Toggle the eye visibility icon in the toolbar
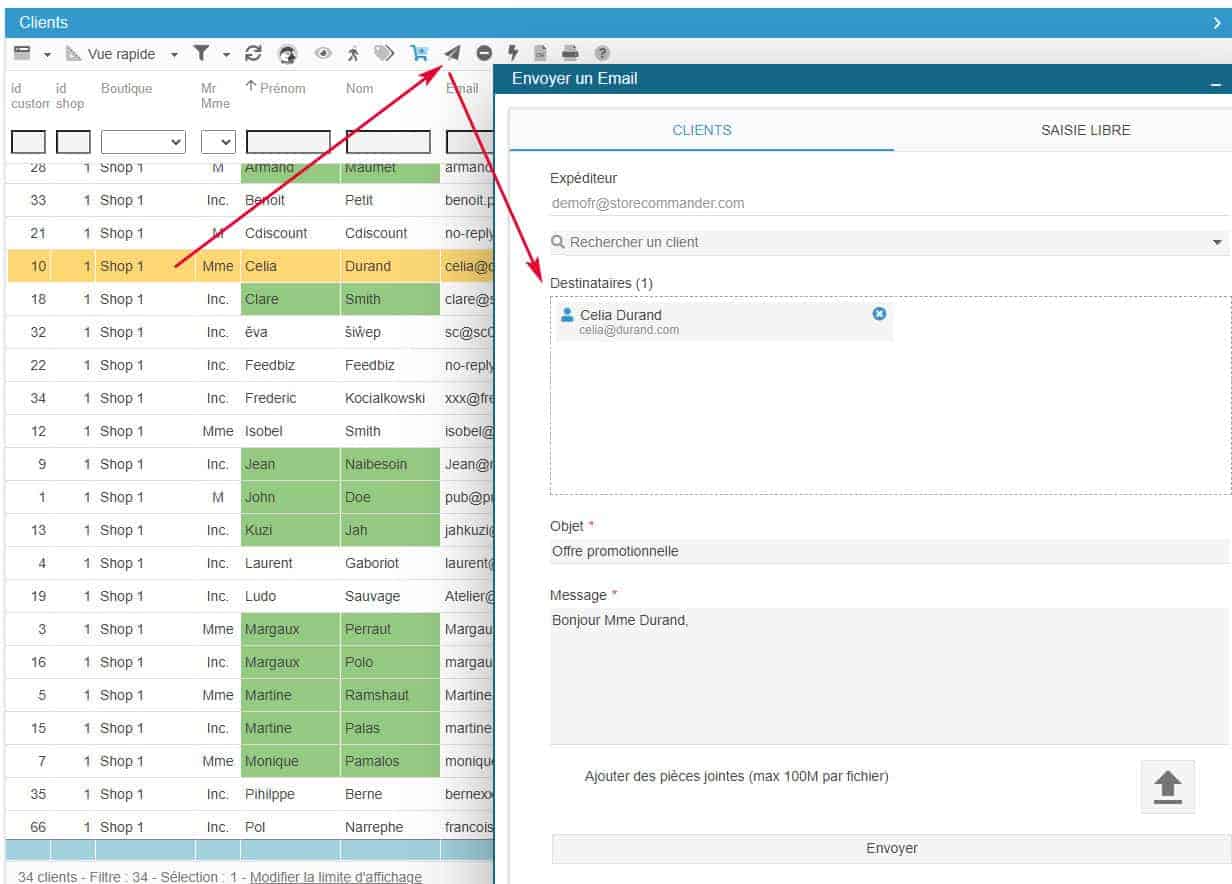 click(x=323, y=54)
